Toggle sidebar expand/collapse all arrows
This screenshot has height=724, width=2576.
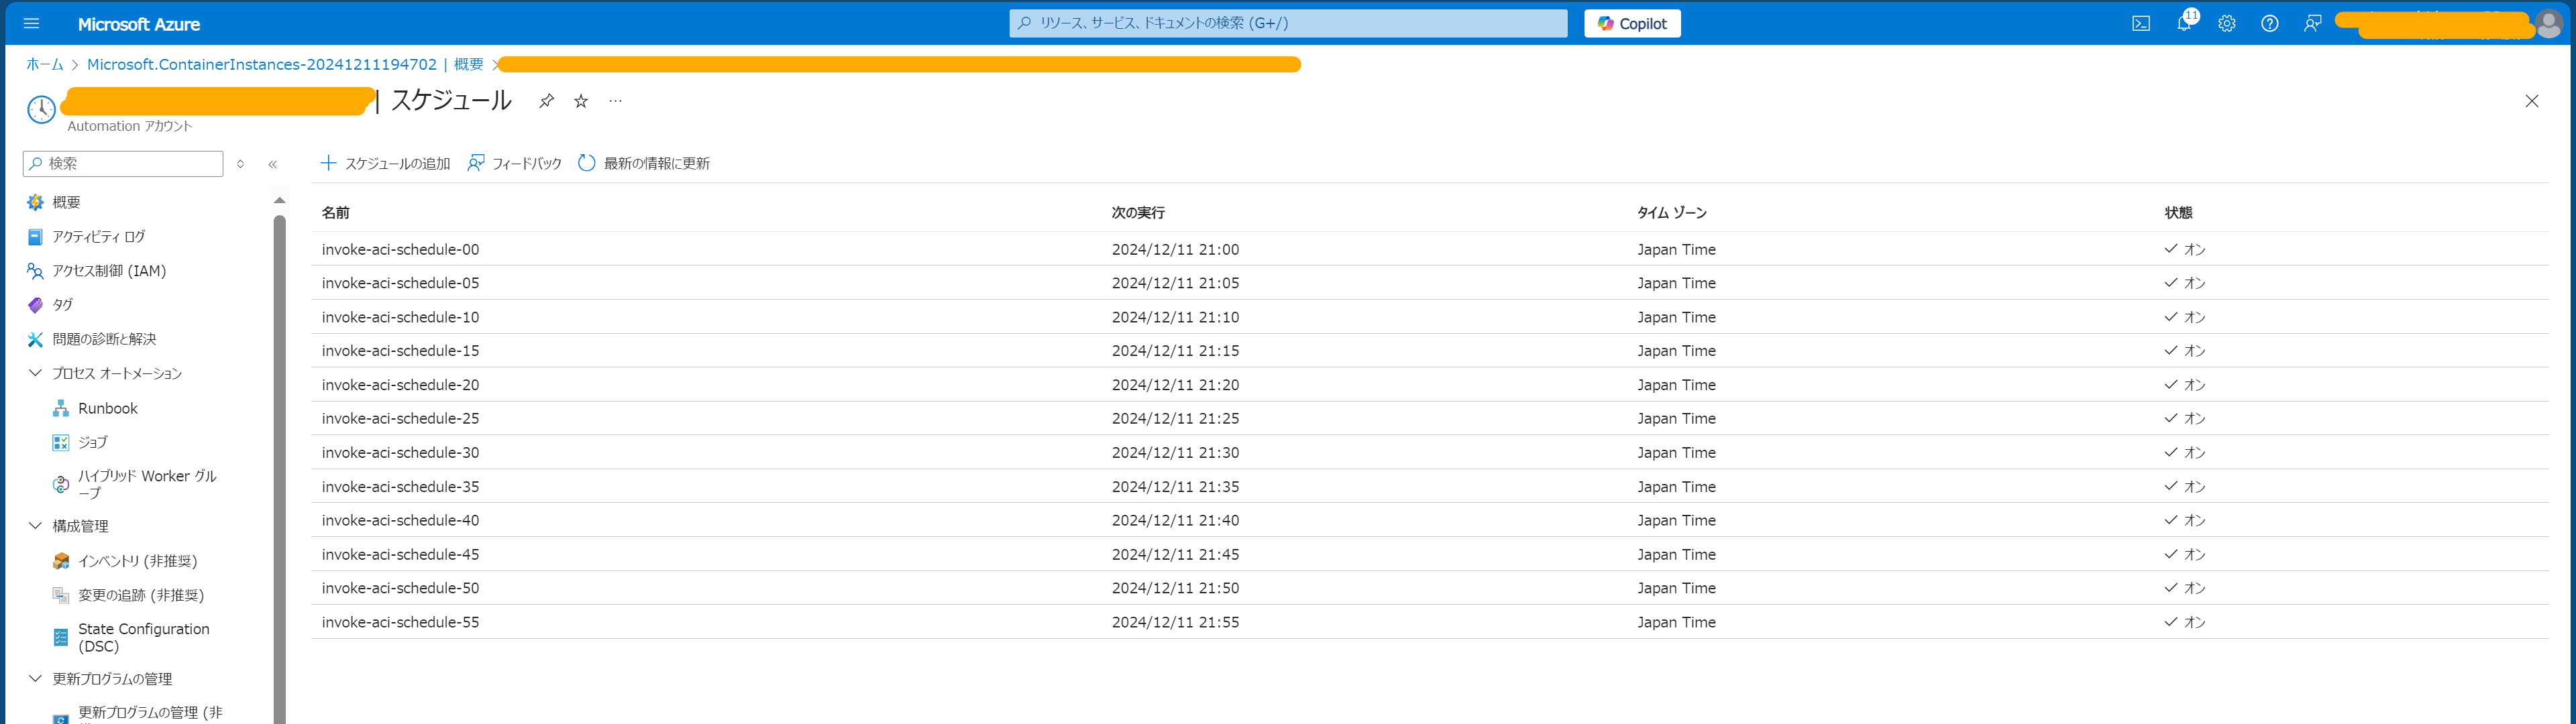click(x=240, y=164)
